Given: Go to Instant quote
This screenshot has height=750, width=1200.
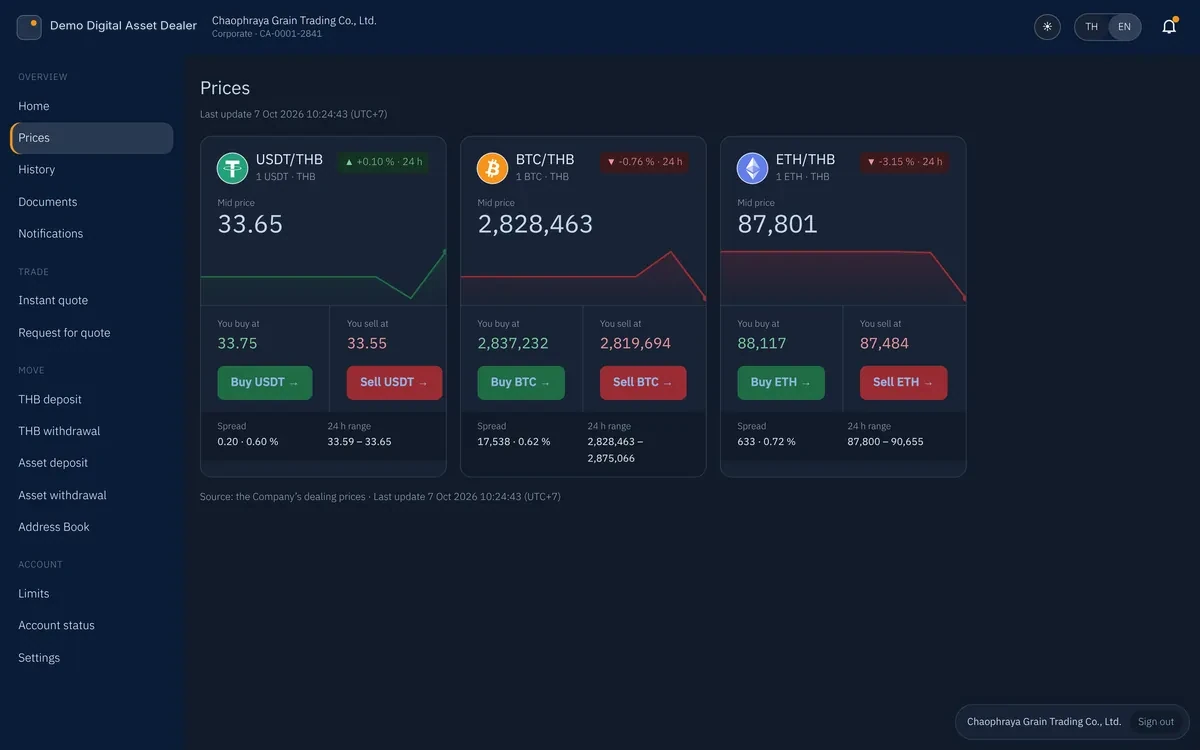Looking at the screenshot, I should [x=92, y=301].
